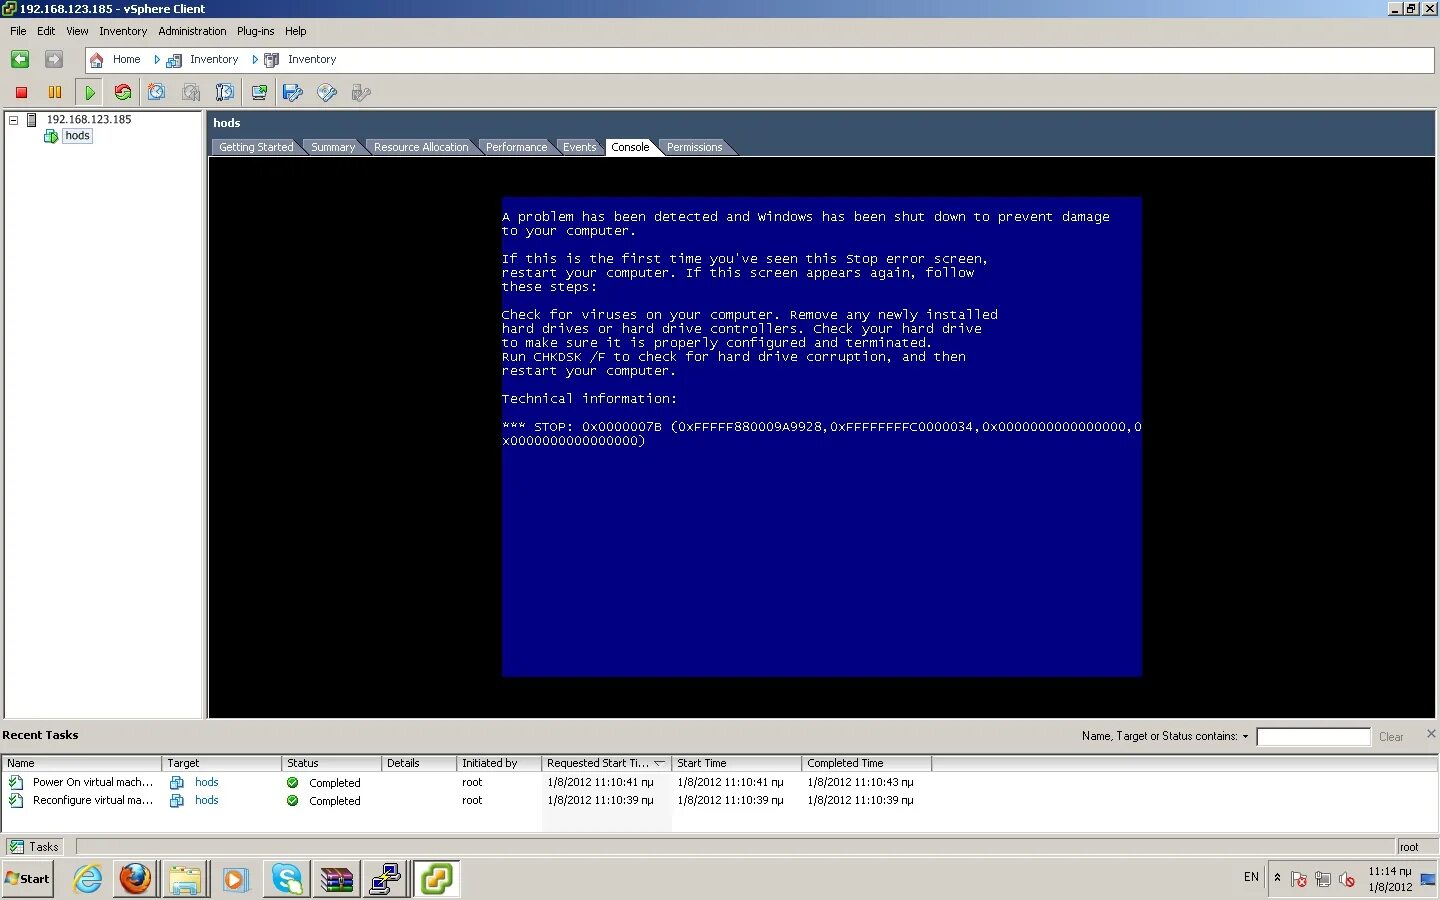Image resolution: width=1440 pixels, height=900 pixels.
Task: Click the grey Forward navigation arrow
Action: tap(54, 60)
